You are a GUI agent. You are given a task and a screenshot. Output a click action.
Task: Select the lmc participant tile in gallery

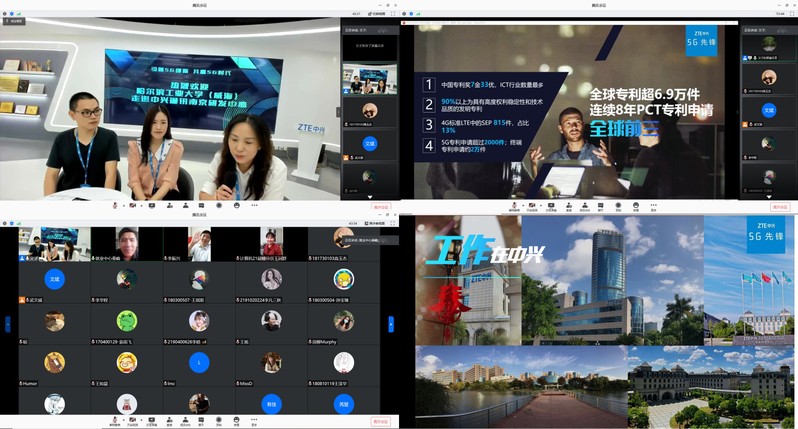point(199,366)
